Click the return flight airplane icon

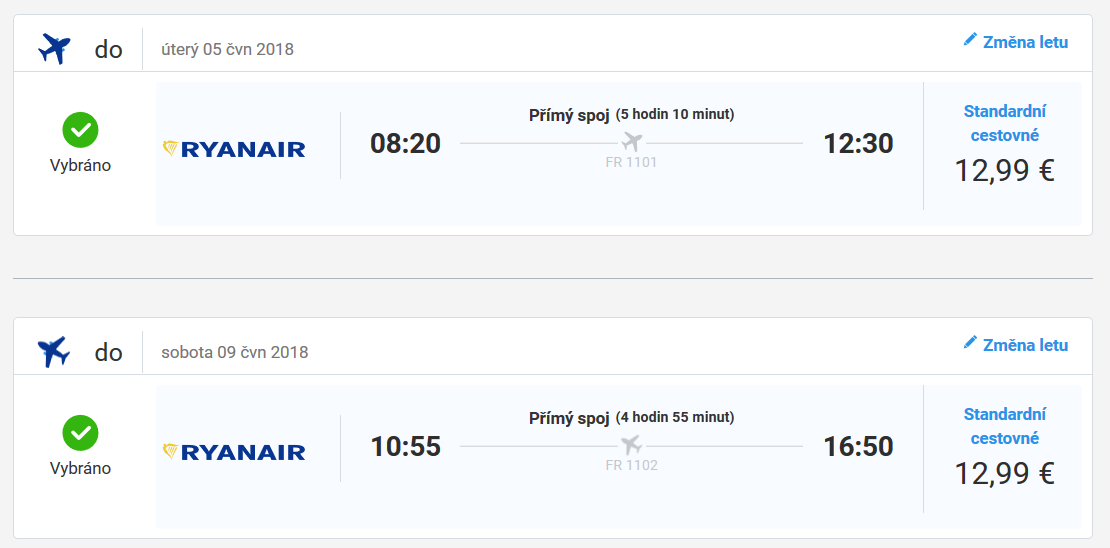(54, 352)
